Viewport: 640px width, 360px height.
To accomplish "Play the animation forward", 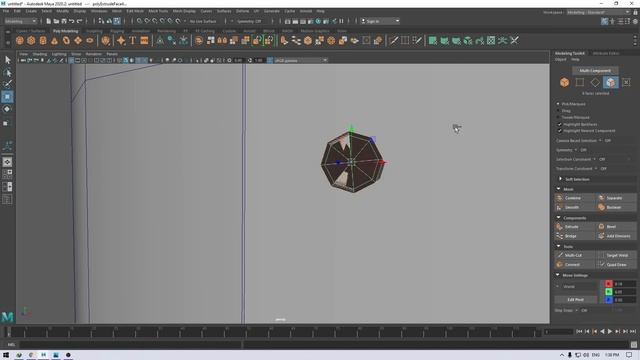I will point(610,331).
